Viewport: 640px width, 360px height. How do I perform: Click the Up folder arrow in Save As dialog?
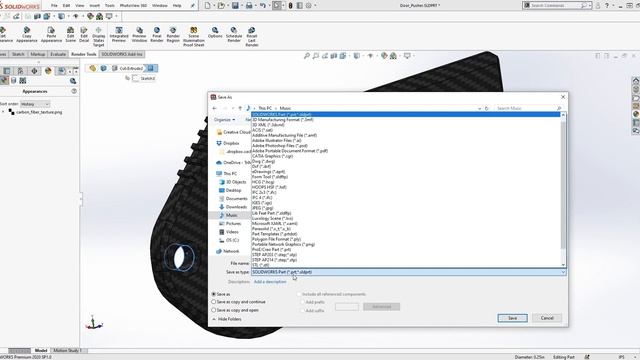pos(240,108)
